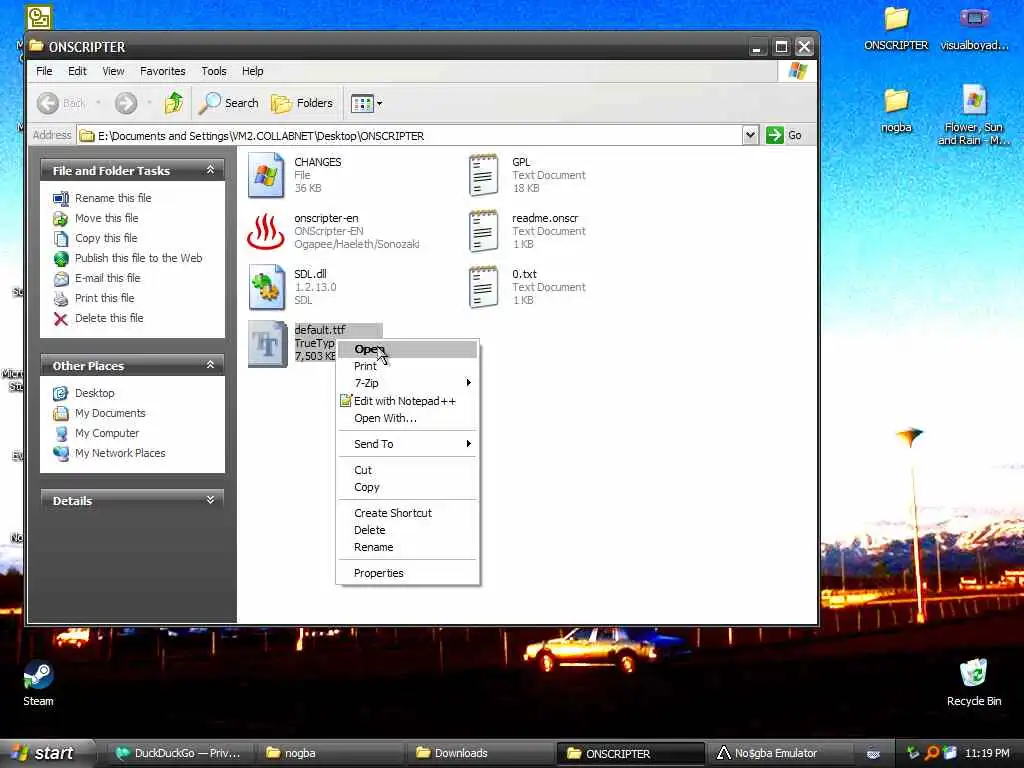Viewport: 1024px width, 768px height.
Task: Go to Desktop in Other Places
Action: click(x=94, y=393)
